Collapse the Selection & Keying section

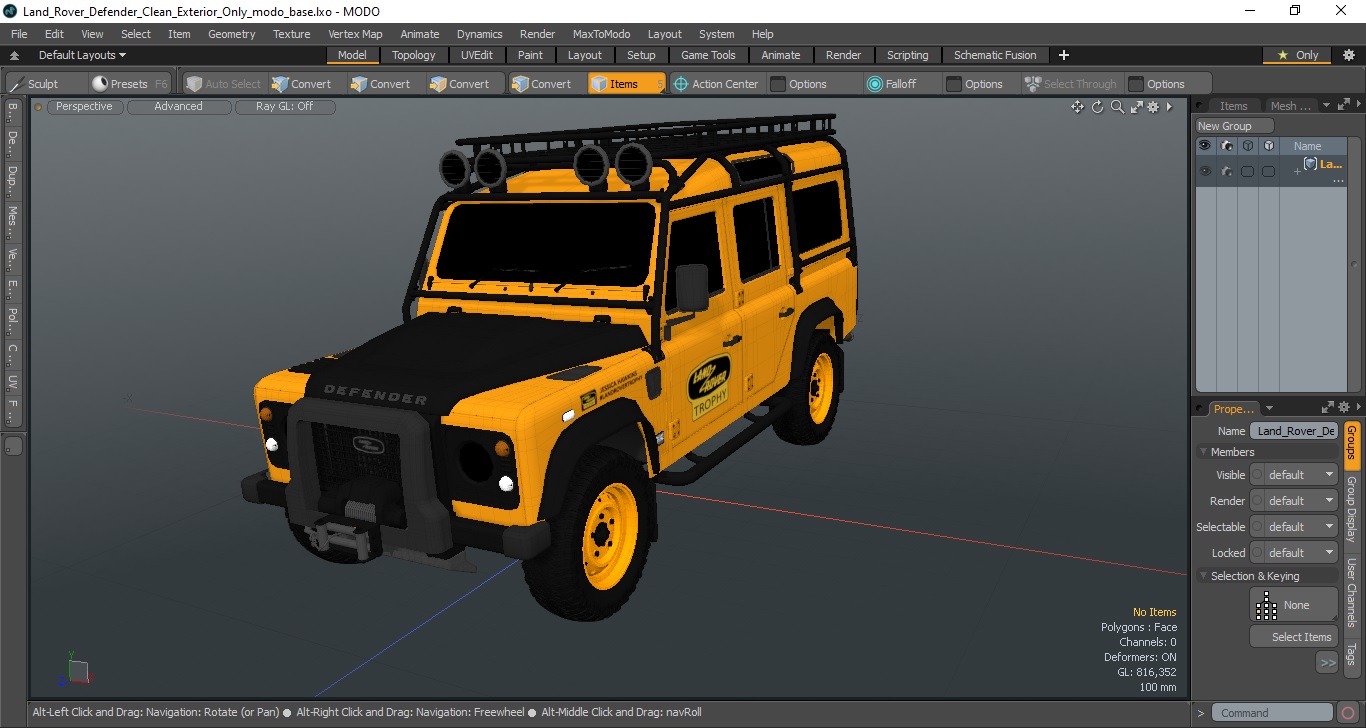[1204, 576]
